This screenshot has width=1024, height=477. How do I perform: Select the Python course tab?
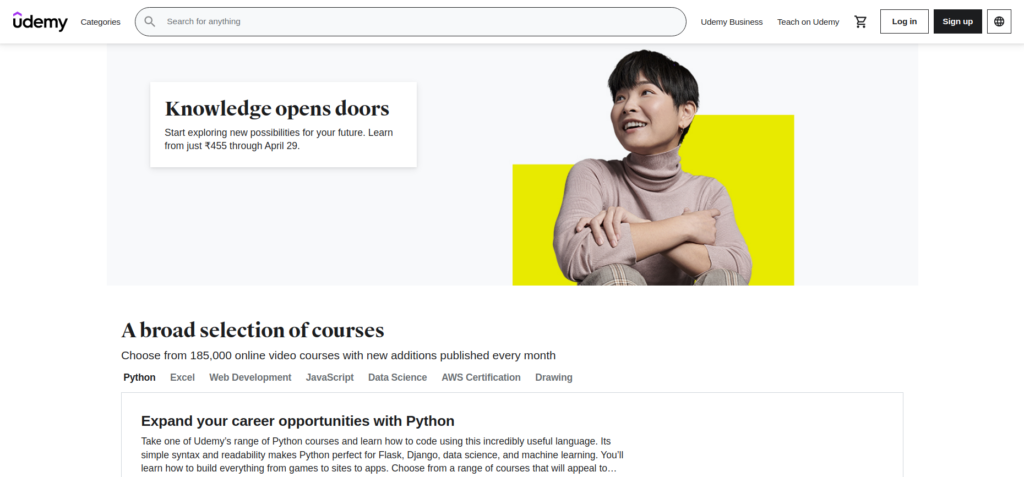(139, 377)
